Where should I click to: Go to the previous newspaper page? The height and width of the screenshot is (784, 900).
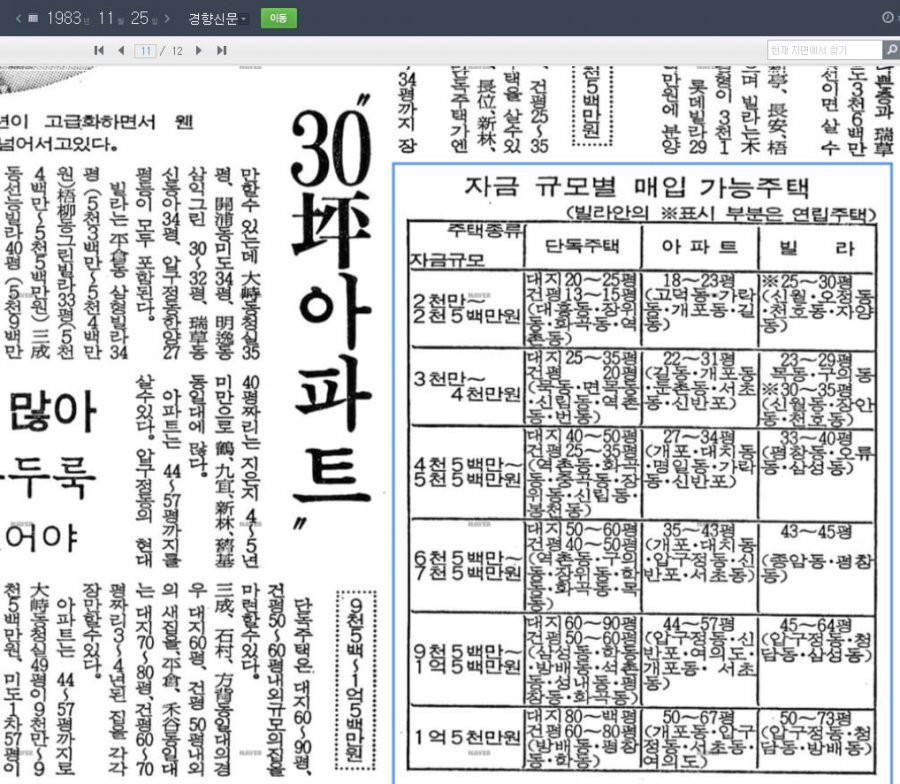tap(121, 51)
